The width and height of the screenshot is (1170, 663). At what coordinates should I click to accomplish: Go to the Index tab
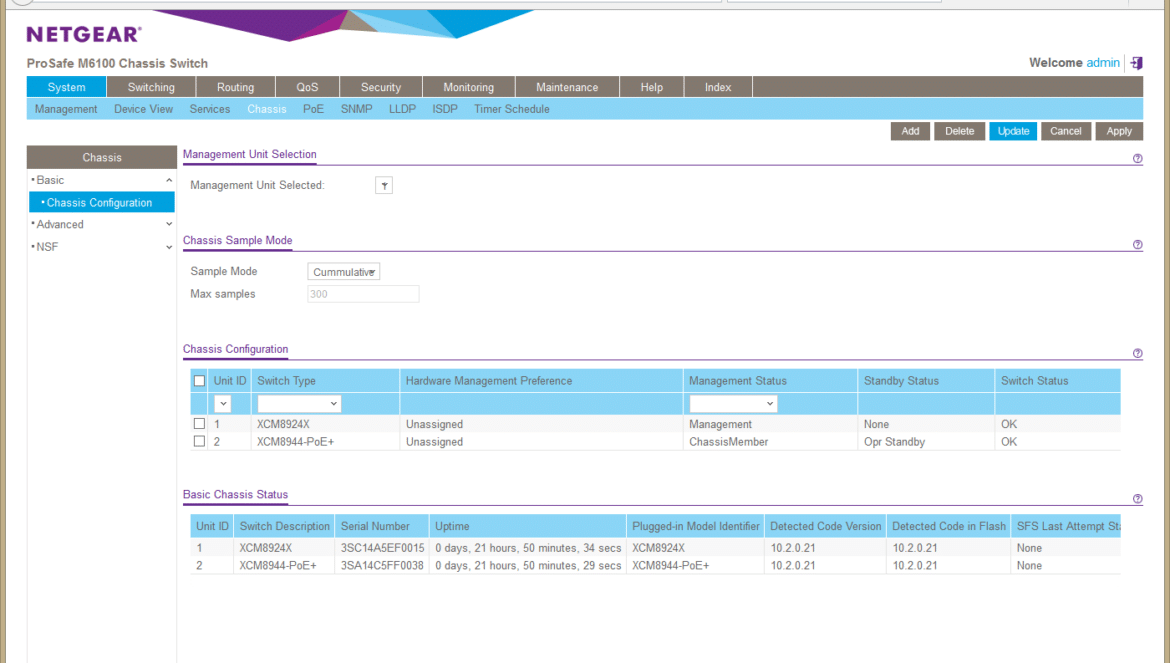click(718, 87)
